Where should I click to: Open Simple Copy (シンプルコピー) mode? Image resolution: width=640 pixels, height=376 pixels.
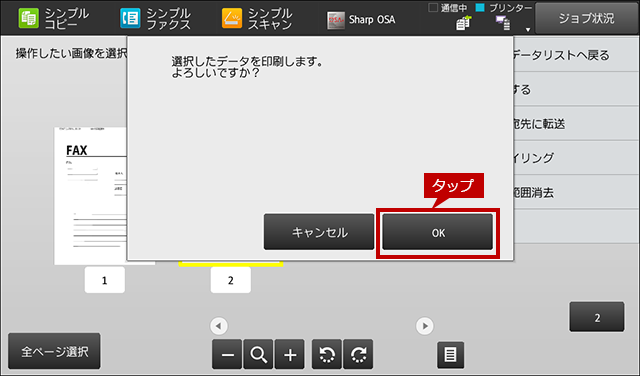click(53, 19)
